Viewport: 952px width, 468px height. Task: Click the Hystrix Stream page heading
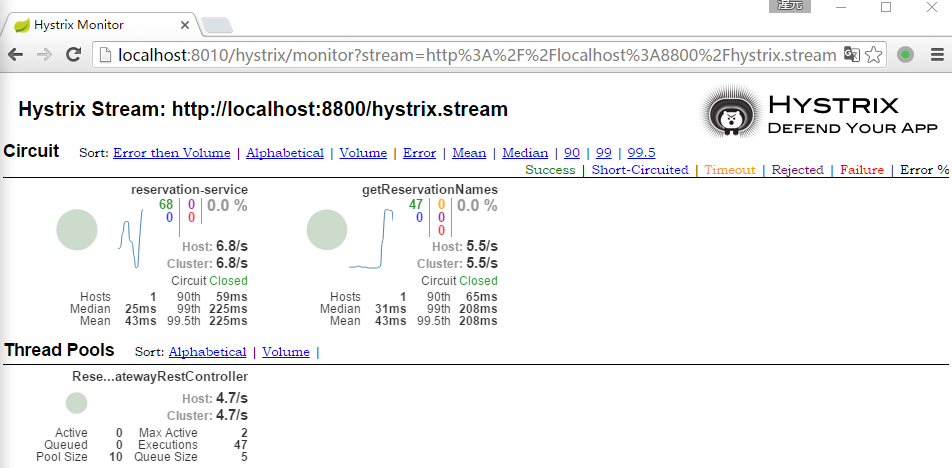point(263,109)
